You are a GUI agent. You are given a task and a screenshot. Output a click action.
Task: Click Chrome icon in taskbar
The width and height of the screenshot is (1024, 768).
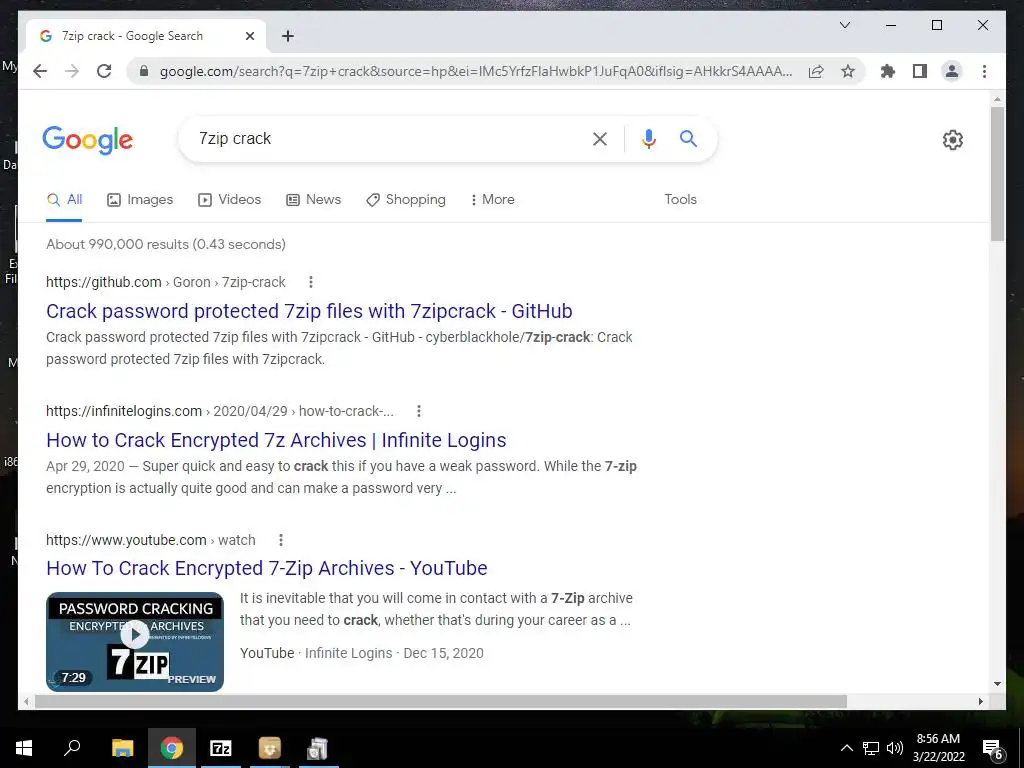point(172,748)
